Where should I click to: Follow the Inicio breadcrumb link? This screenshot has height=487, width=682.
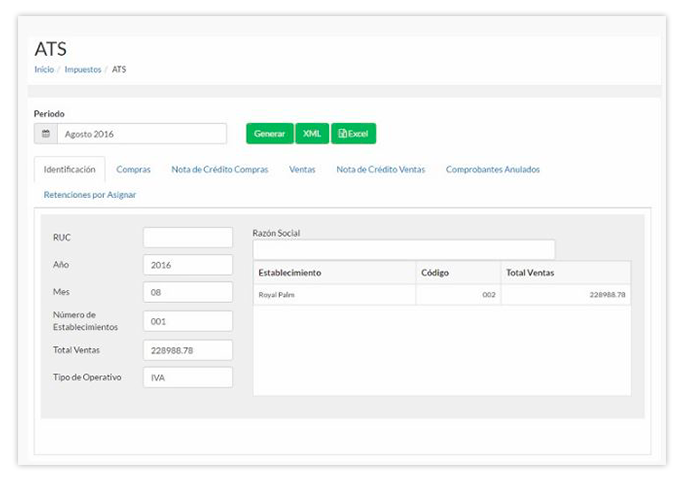tap(44, 70)
